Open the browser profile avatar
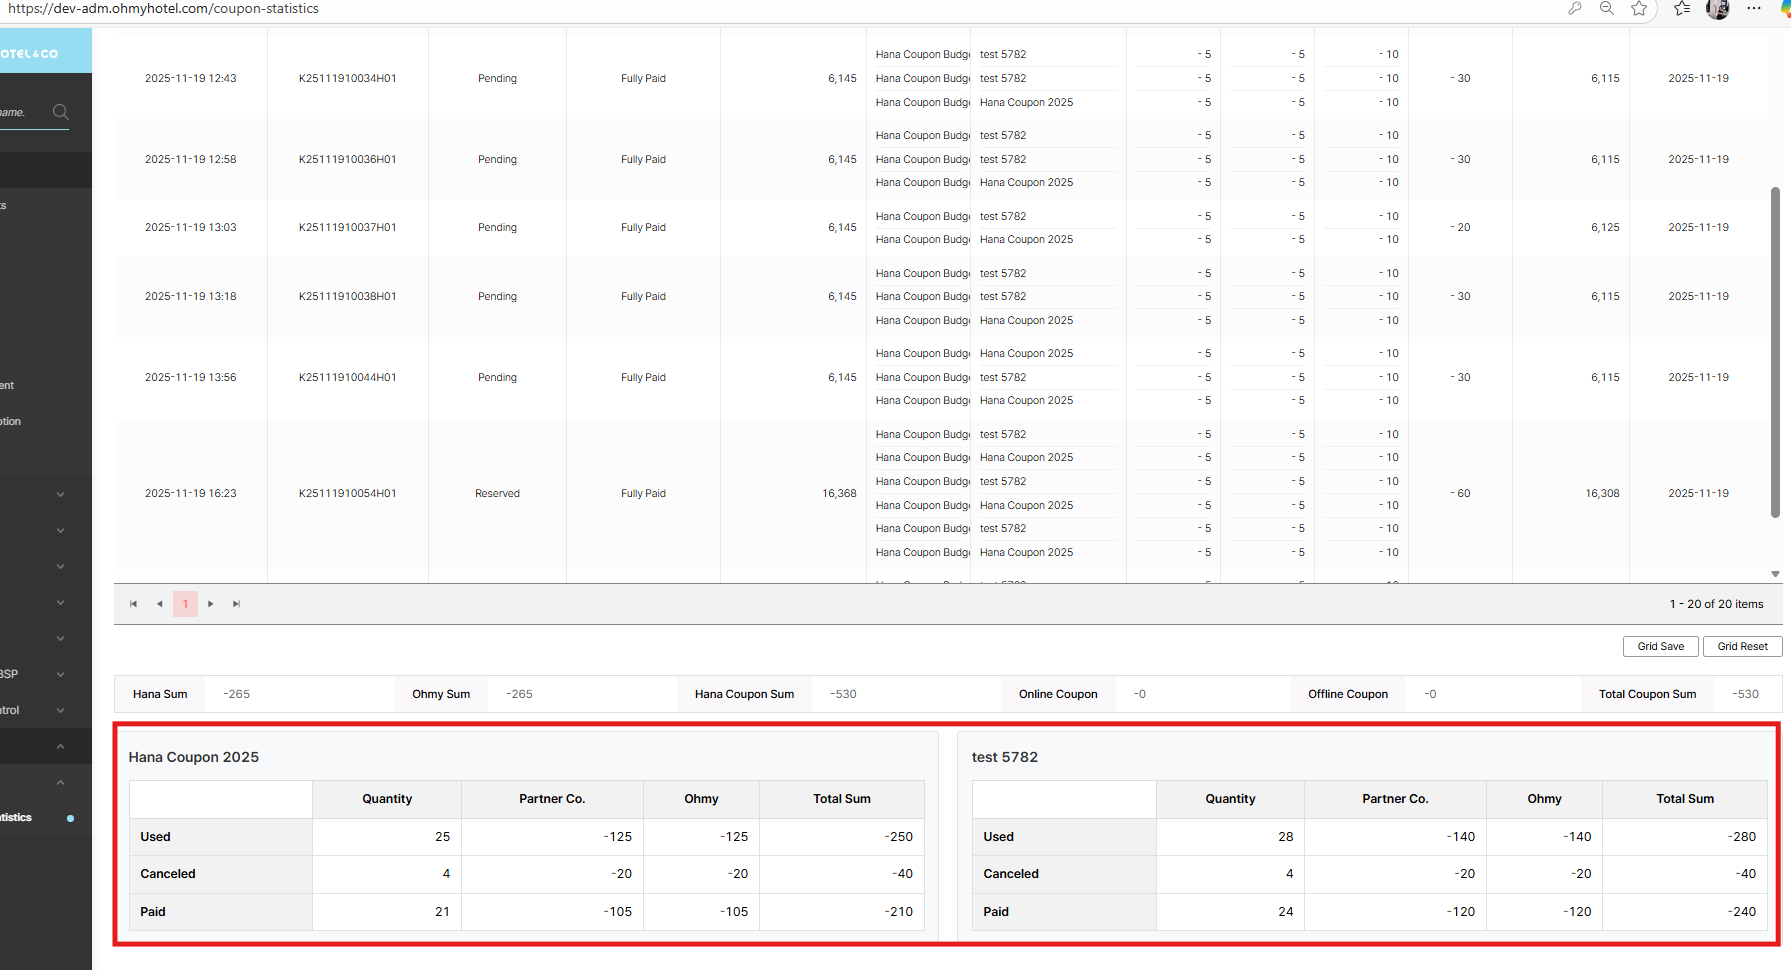 tap(1718, 9)
